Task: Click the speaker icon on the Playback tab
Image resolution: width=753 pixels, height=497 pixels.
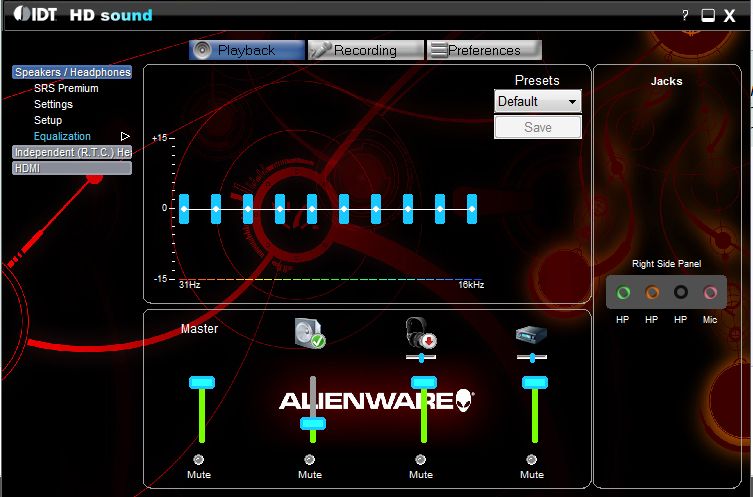Action: pos(202,50)
